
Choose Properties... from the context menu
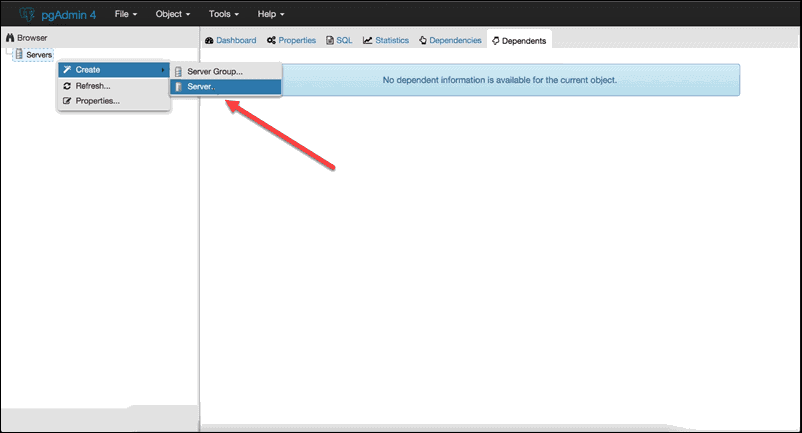click(114, 101)
